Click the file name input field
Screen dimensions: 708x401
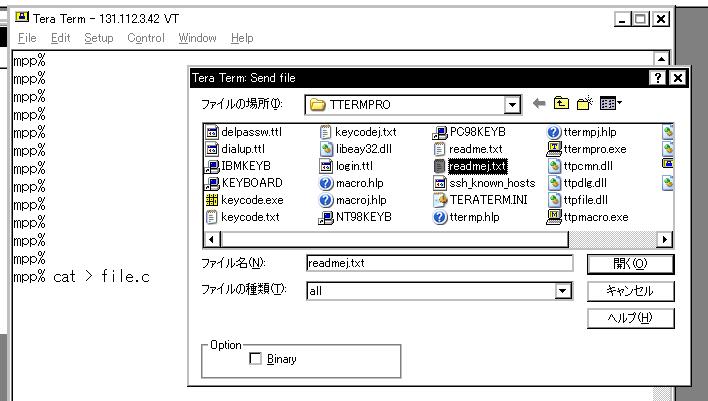[439, 264]
